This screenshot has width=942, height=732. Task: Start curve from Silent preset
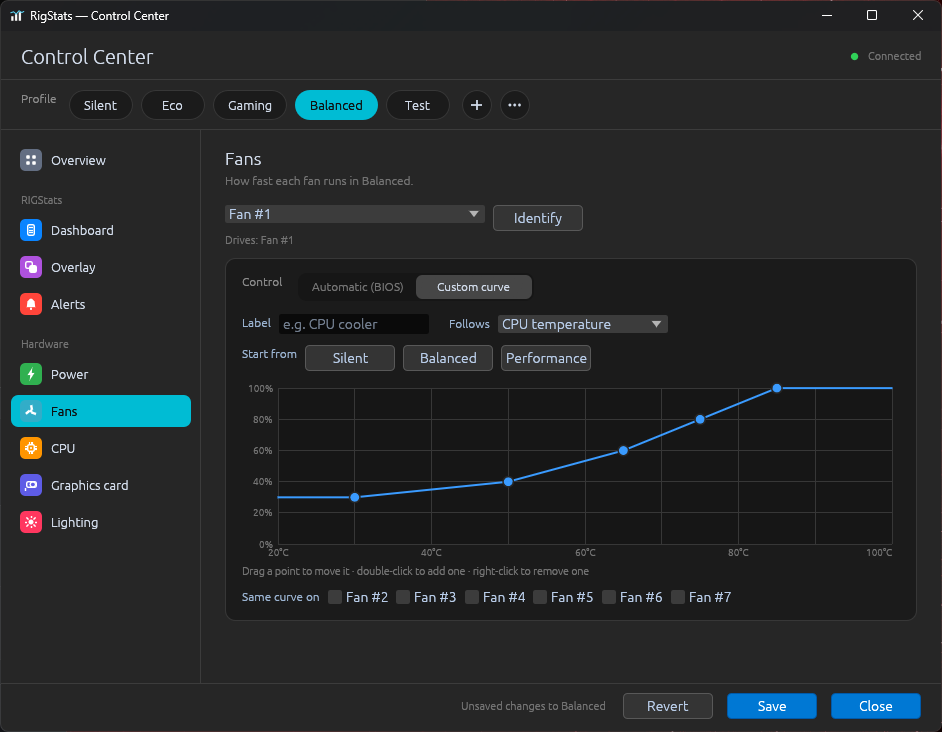[350, 358]
